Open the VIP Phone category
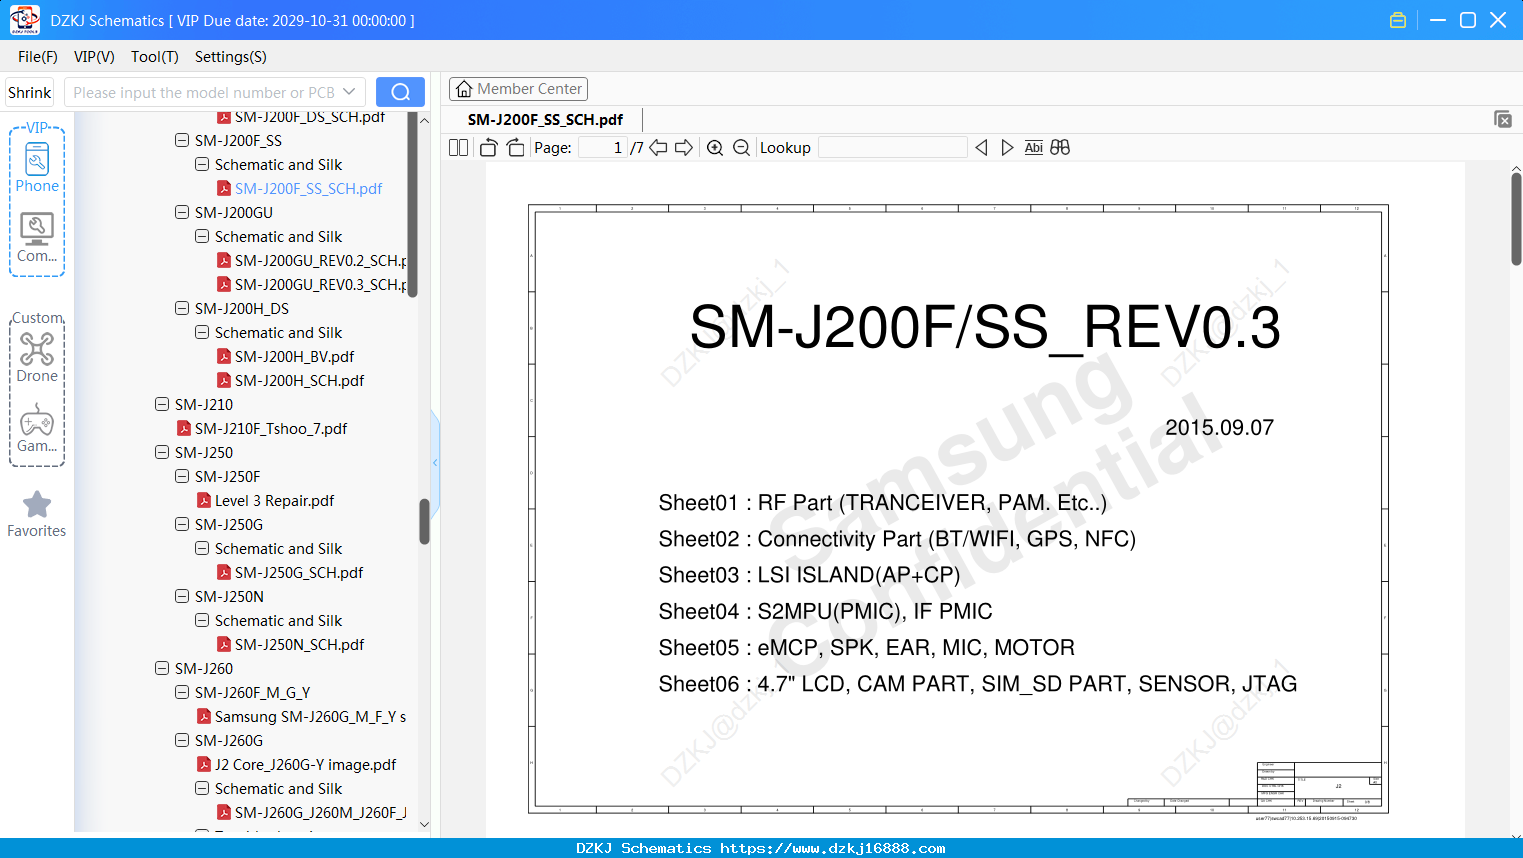The height and width of the screenshot is (858, 1523). point(37,167)
